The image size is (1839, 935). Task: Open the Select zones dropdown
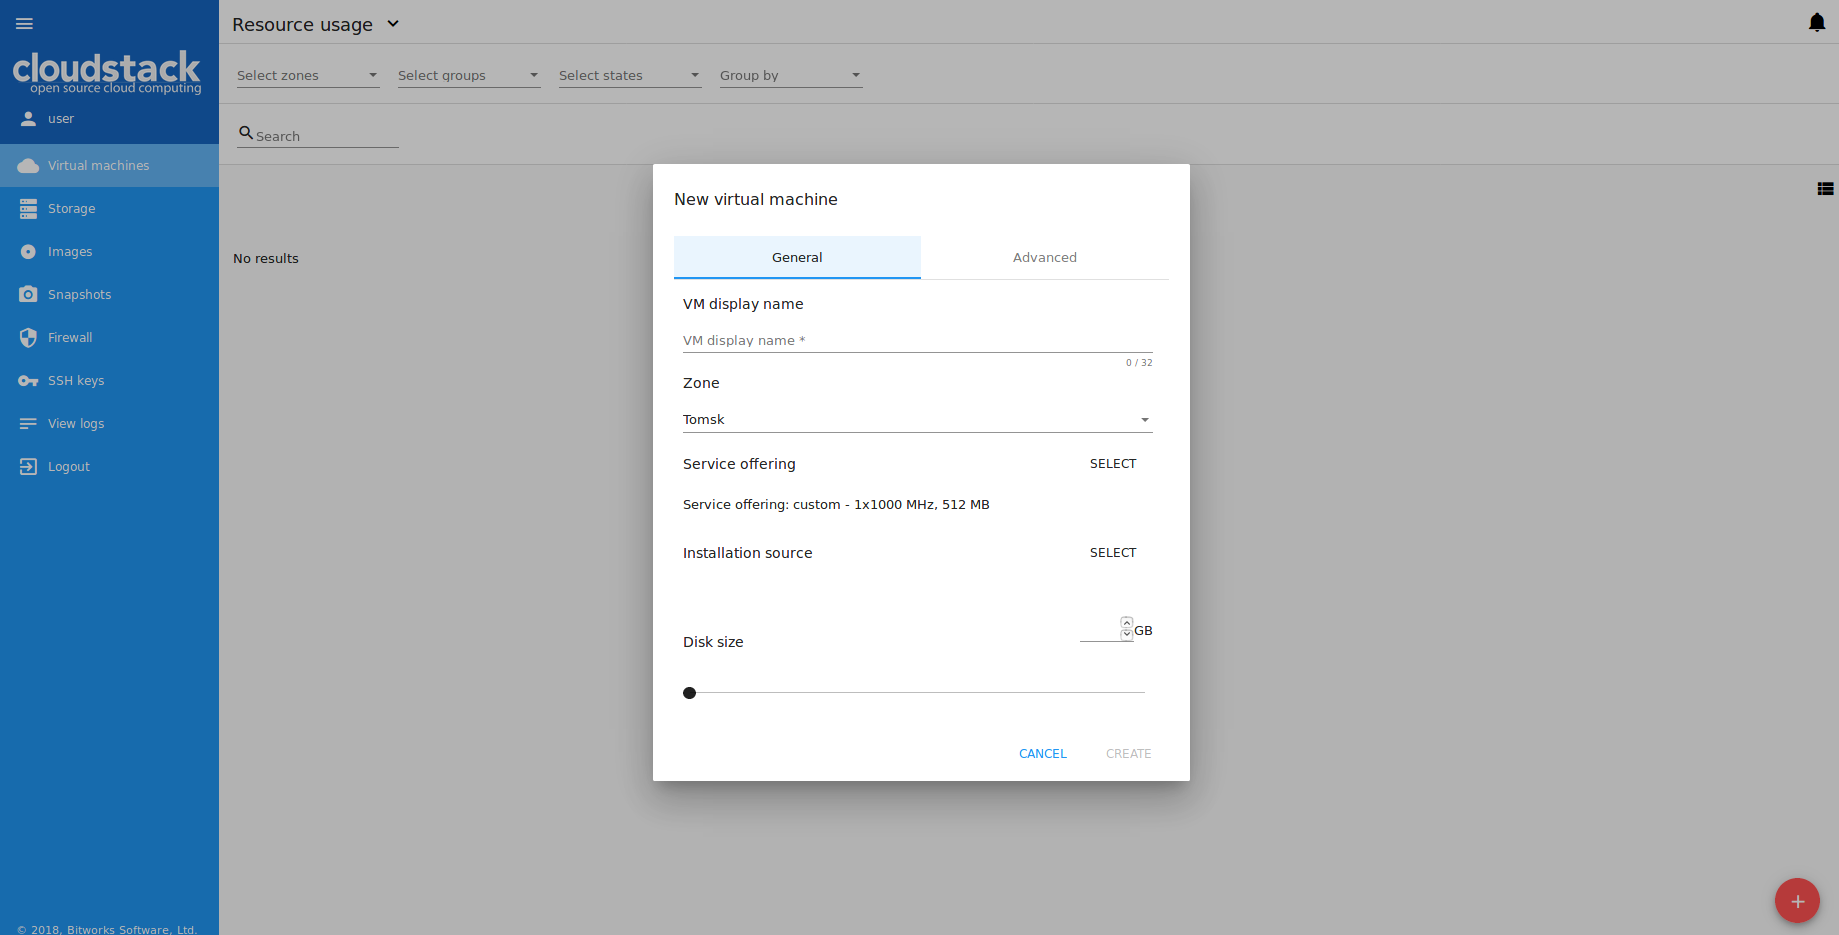point(307,76)
